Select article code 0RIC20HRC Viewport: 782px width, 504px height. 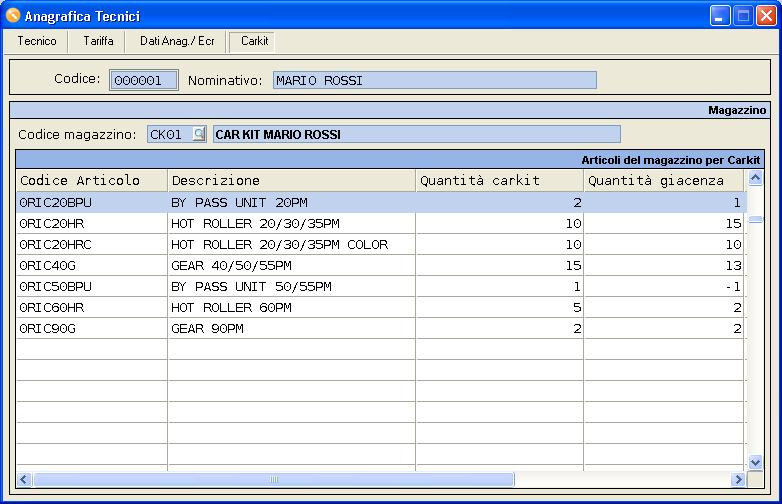pos(55,244)
